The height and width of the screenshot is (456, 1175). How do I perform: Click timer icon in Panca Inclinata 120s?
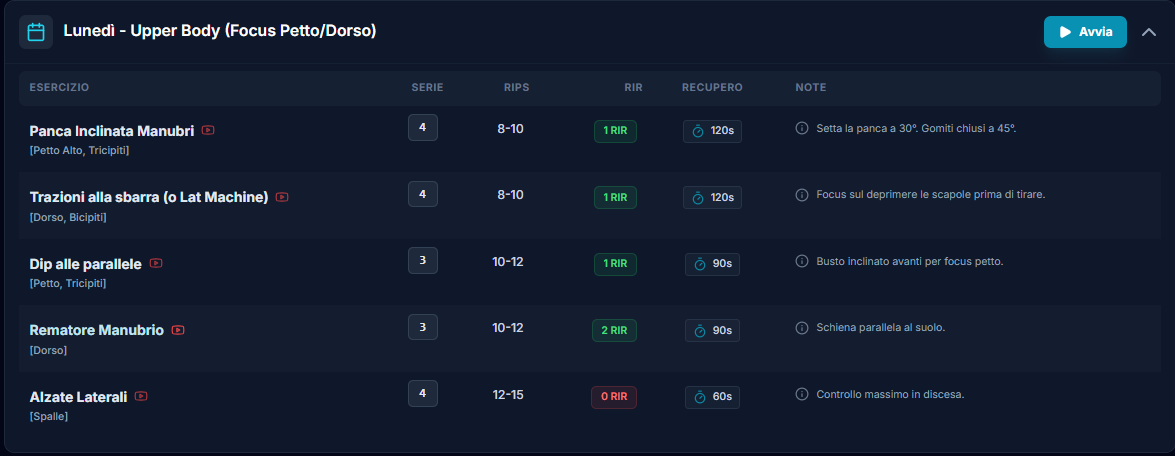click(x=698, y=131)
